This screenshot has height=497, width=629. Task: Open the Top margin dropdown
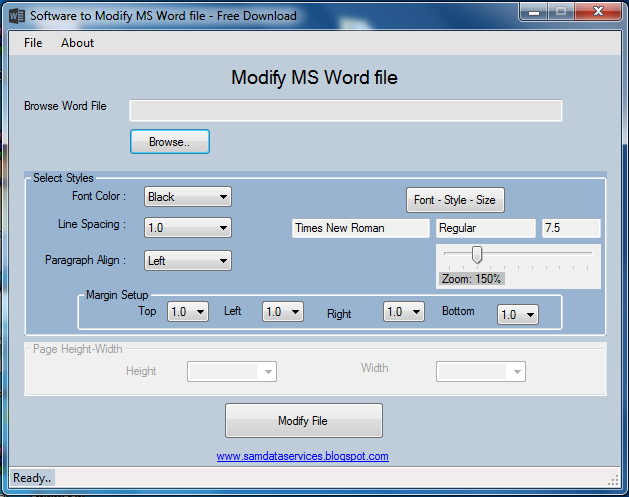pos(188,312)
